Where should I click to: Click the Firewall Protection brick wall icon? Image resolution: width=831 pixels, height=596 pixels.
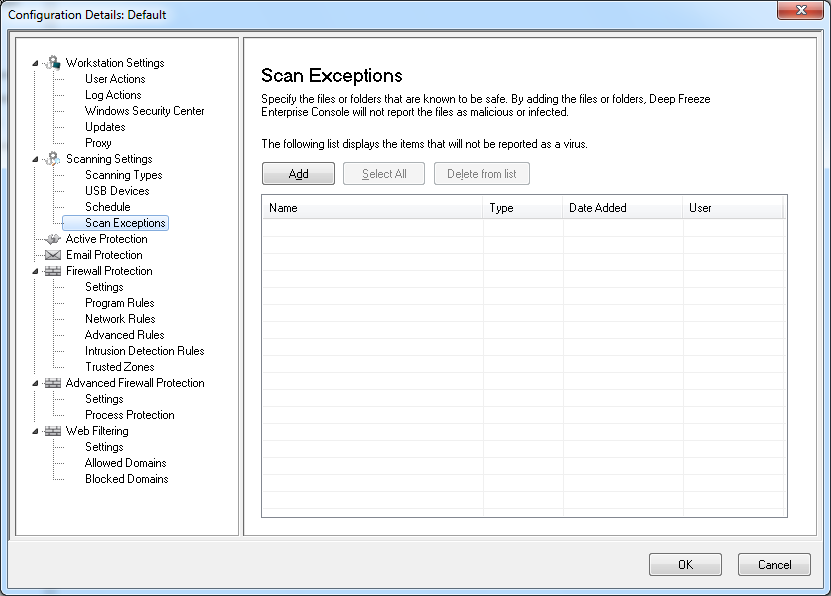53,271
